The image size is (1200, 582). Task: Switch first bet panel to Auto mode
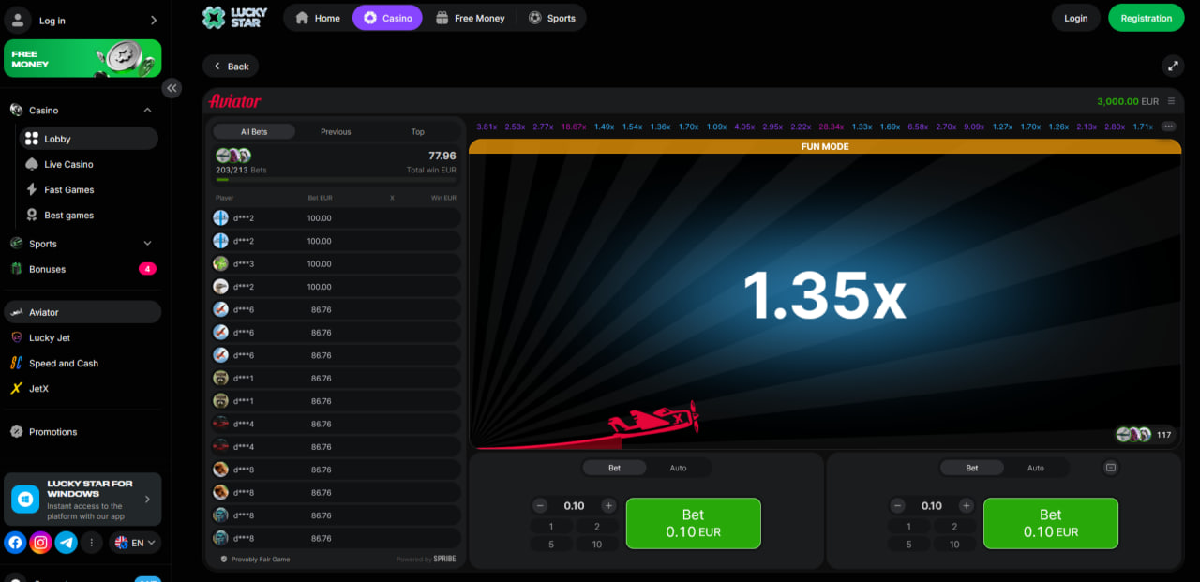(x=678, y=467)
